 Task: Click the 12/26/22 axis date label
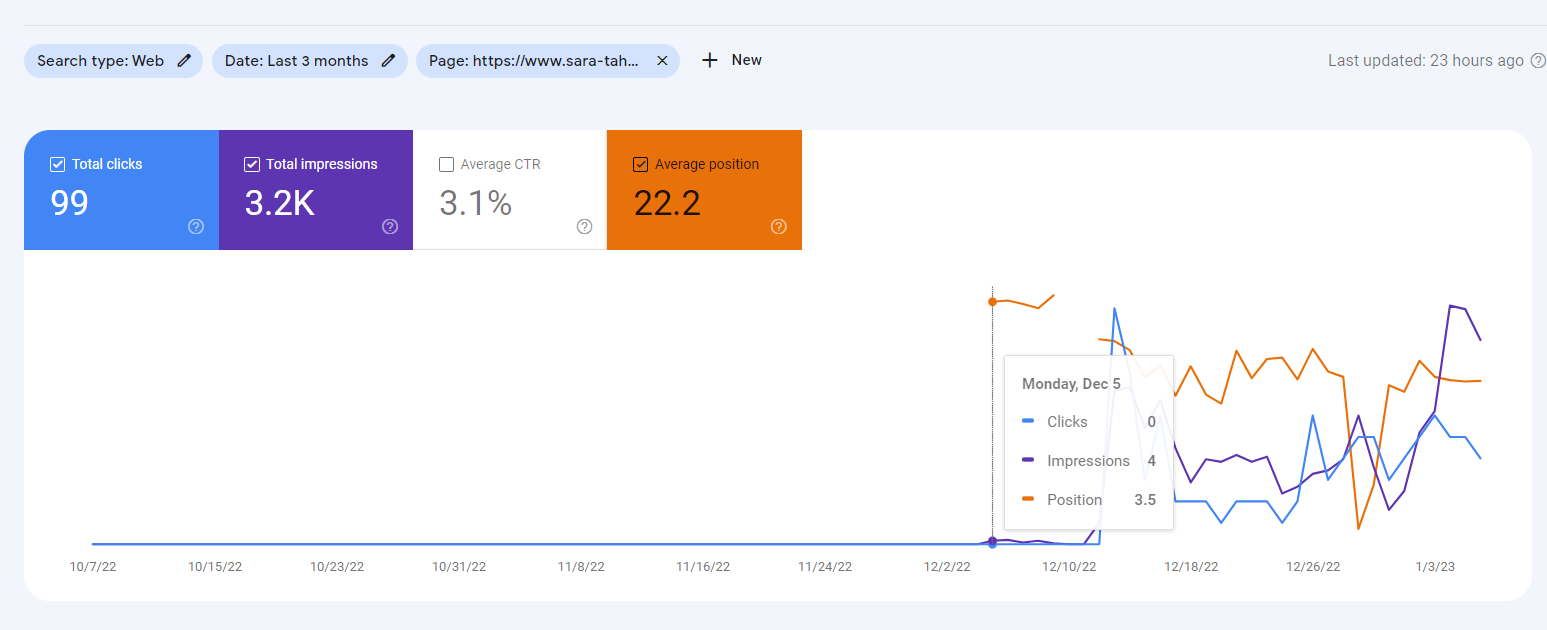pyautogui.click(x=1313, y=566)
